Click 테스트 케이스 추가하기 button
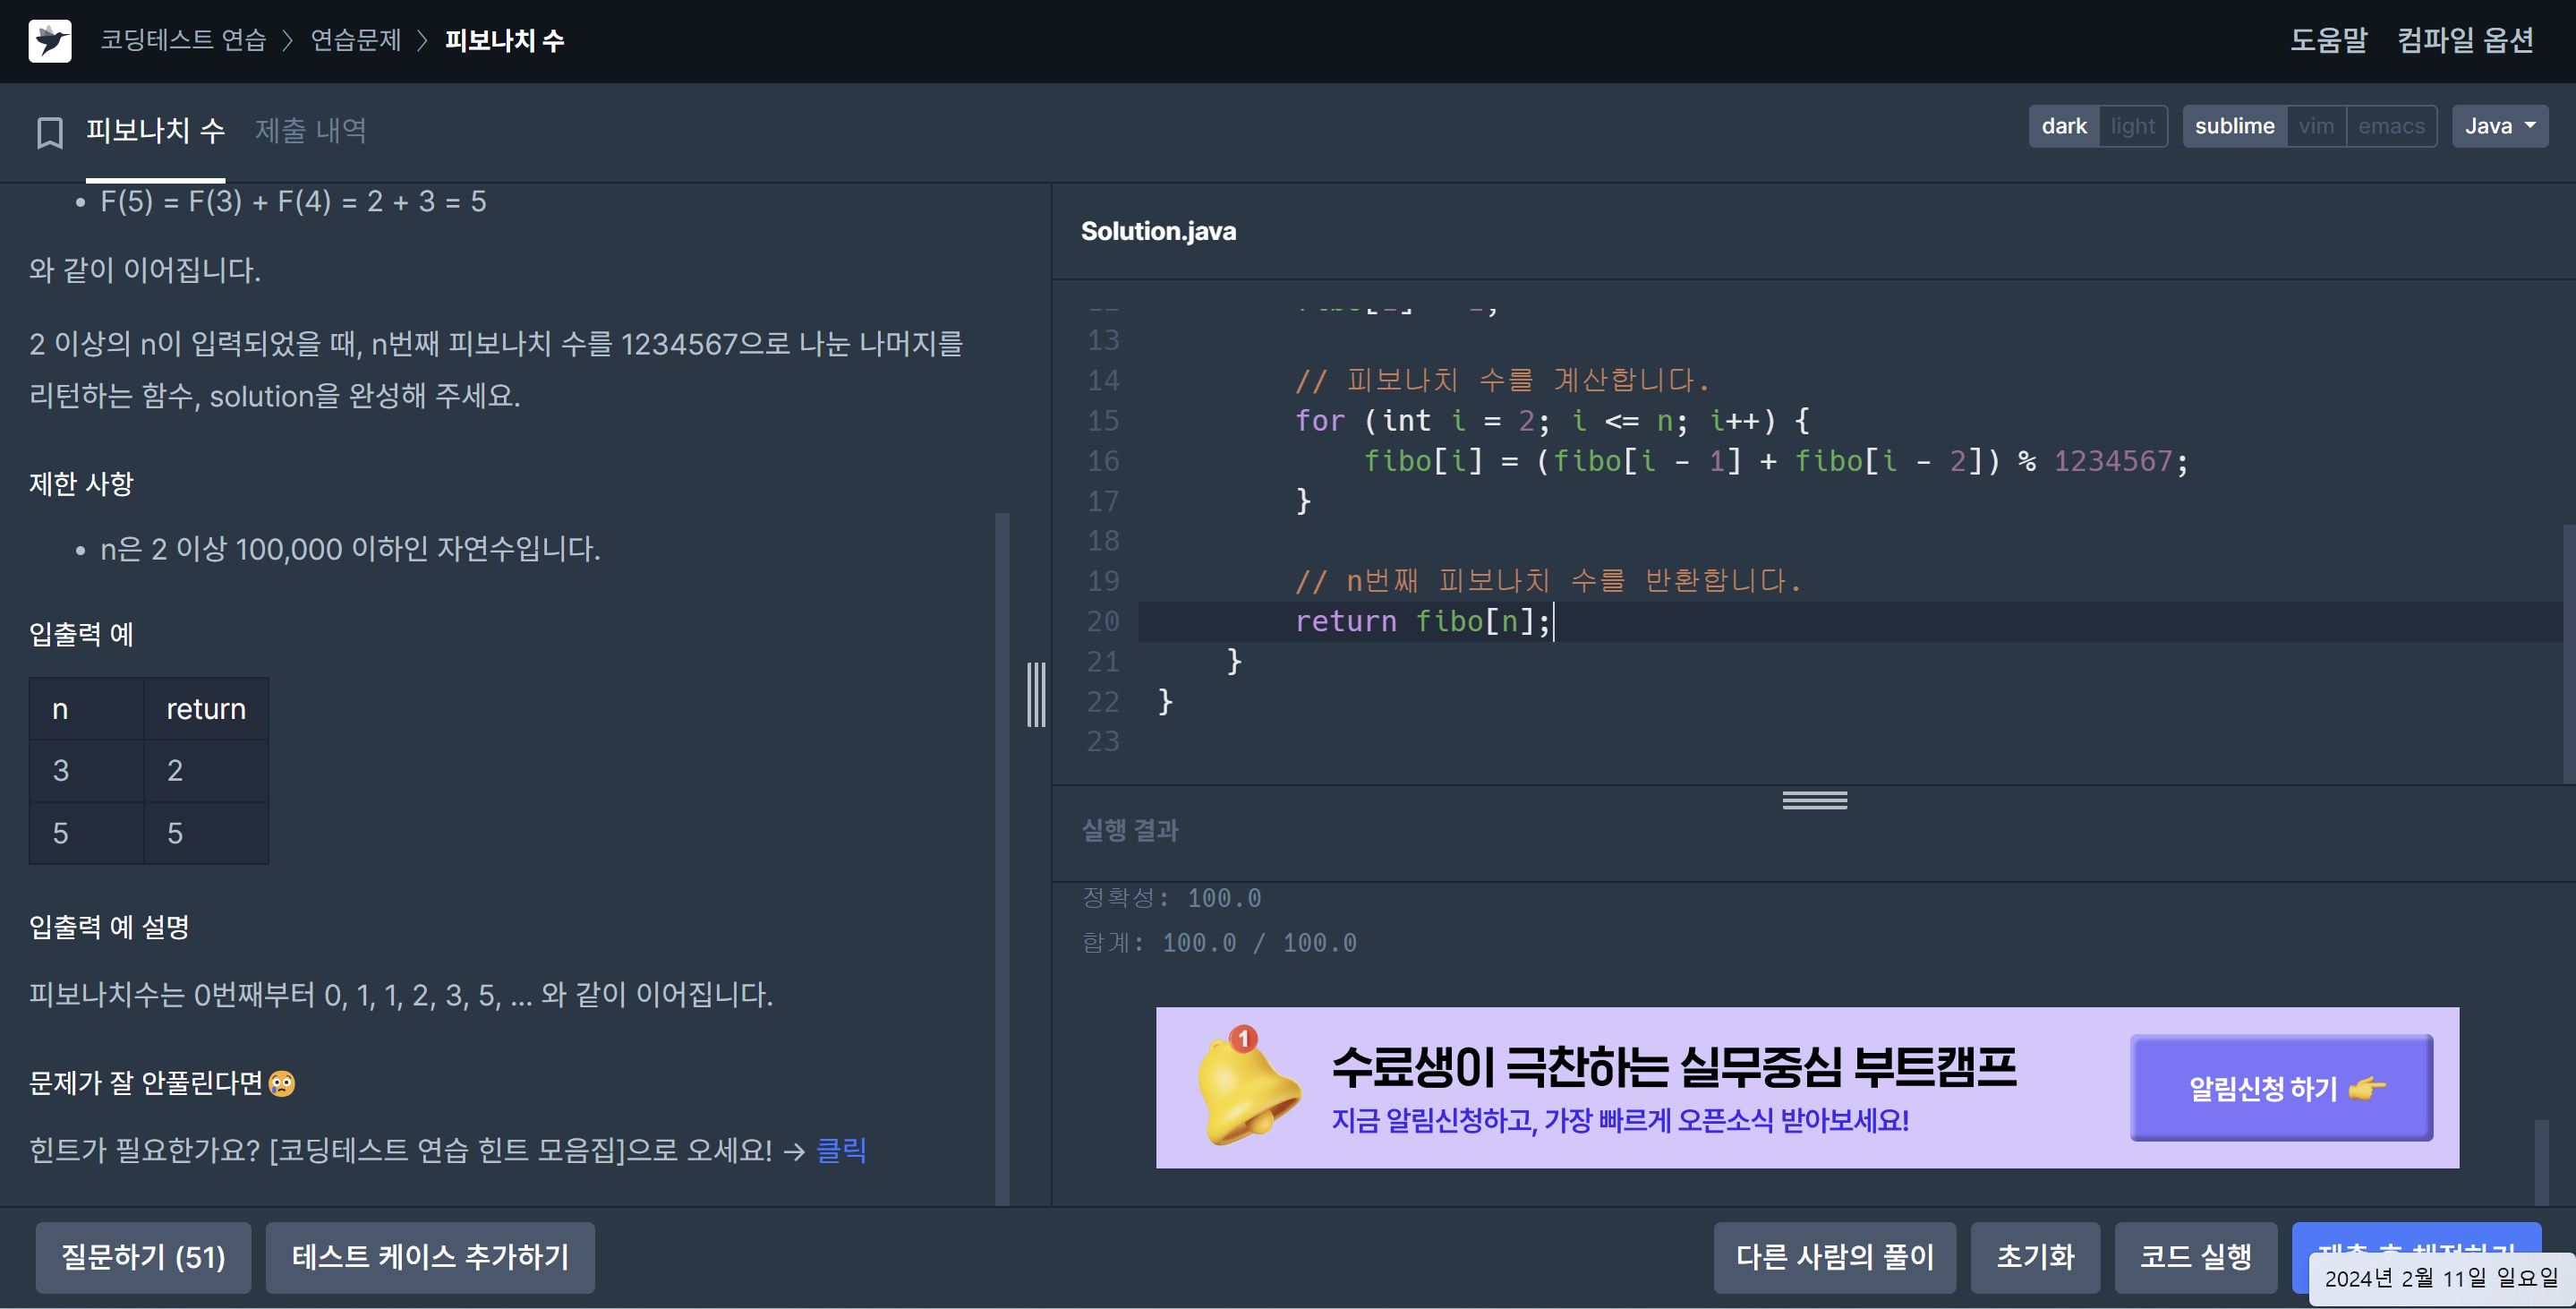 tap(430, 1257)
